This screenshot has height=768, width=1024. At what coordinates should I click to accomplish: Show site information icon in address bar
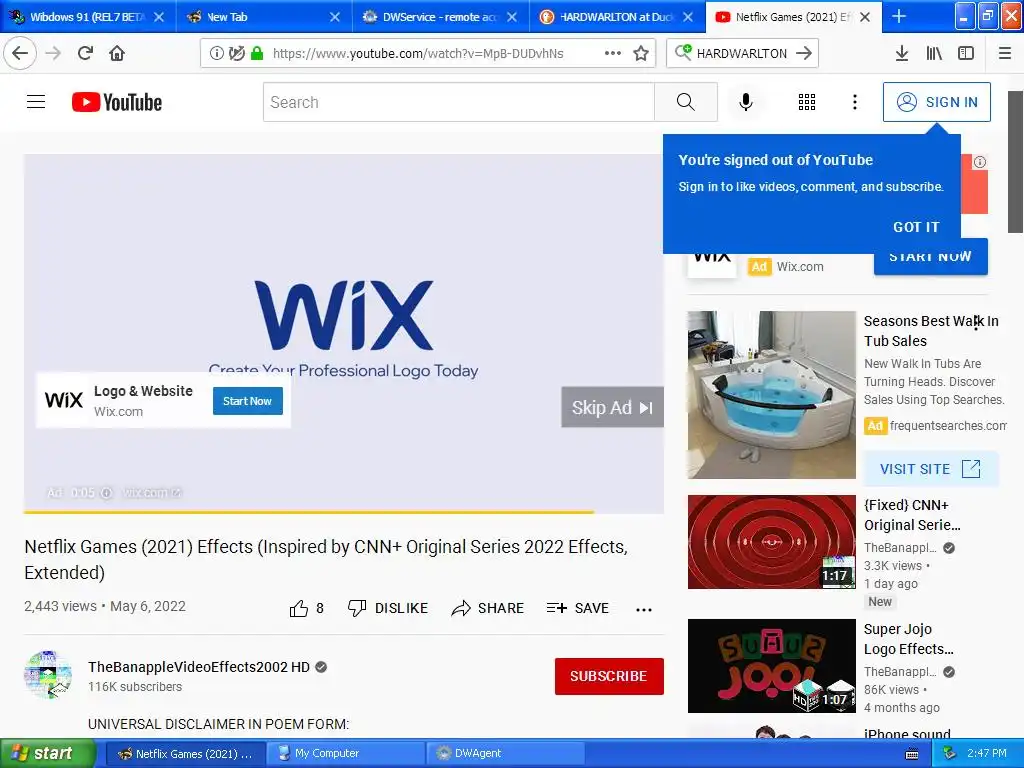[216, 53]
